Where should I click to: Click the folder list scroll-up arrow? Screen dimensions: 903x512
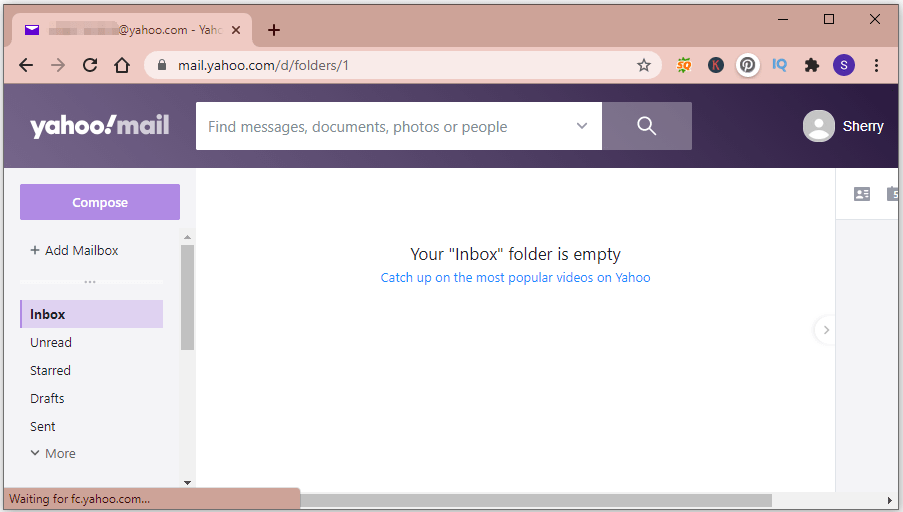coord(187,237)
